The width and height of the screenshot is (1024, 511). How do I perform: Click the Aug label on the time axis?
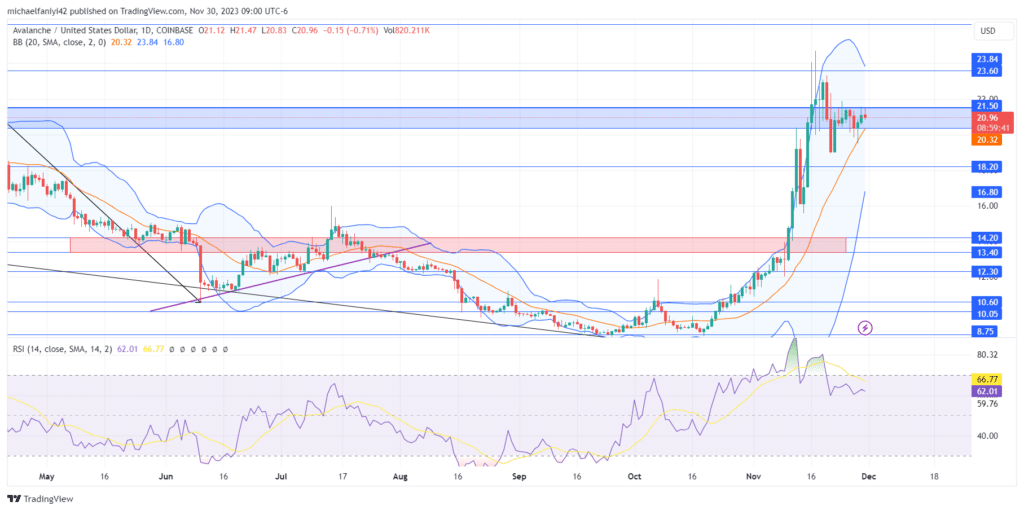(401, 477)
